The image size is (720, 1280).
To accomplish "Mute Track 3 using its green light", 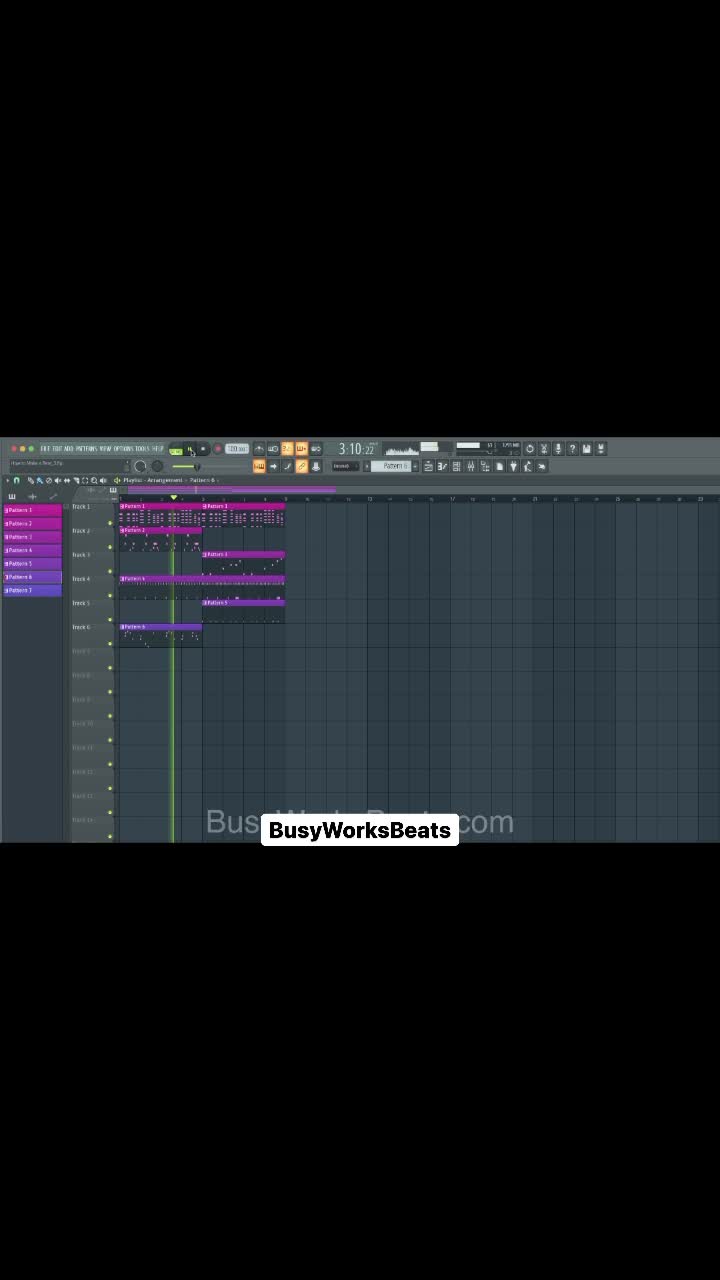I will 110,571.
